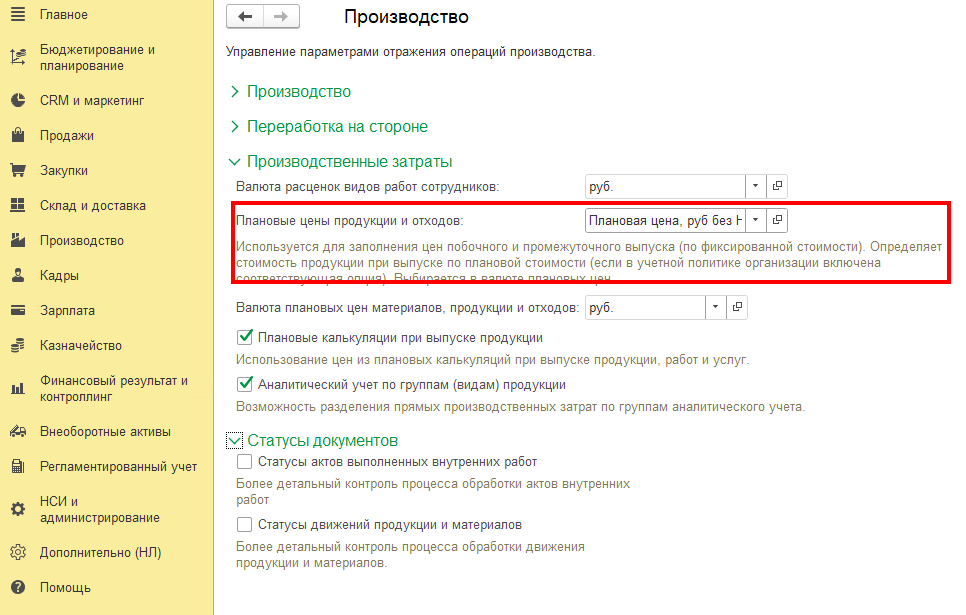Click the Казначейство coins icon
The height and width of the screenshot is (615, 966).
tap(18, 345)
